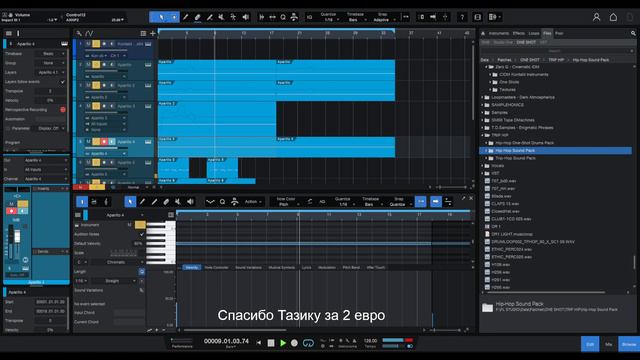The width and height of the screenshot is (640, 360).
Task: Click the zoom magnifier in piano editor toolbar
Action: (222, 202)
